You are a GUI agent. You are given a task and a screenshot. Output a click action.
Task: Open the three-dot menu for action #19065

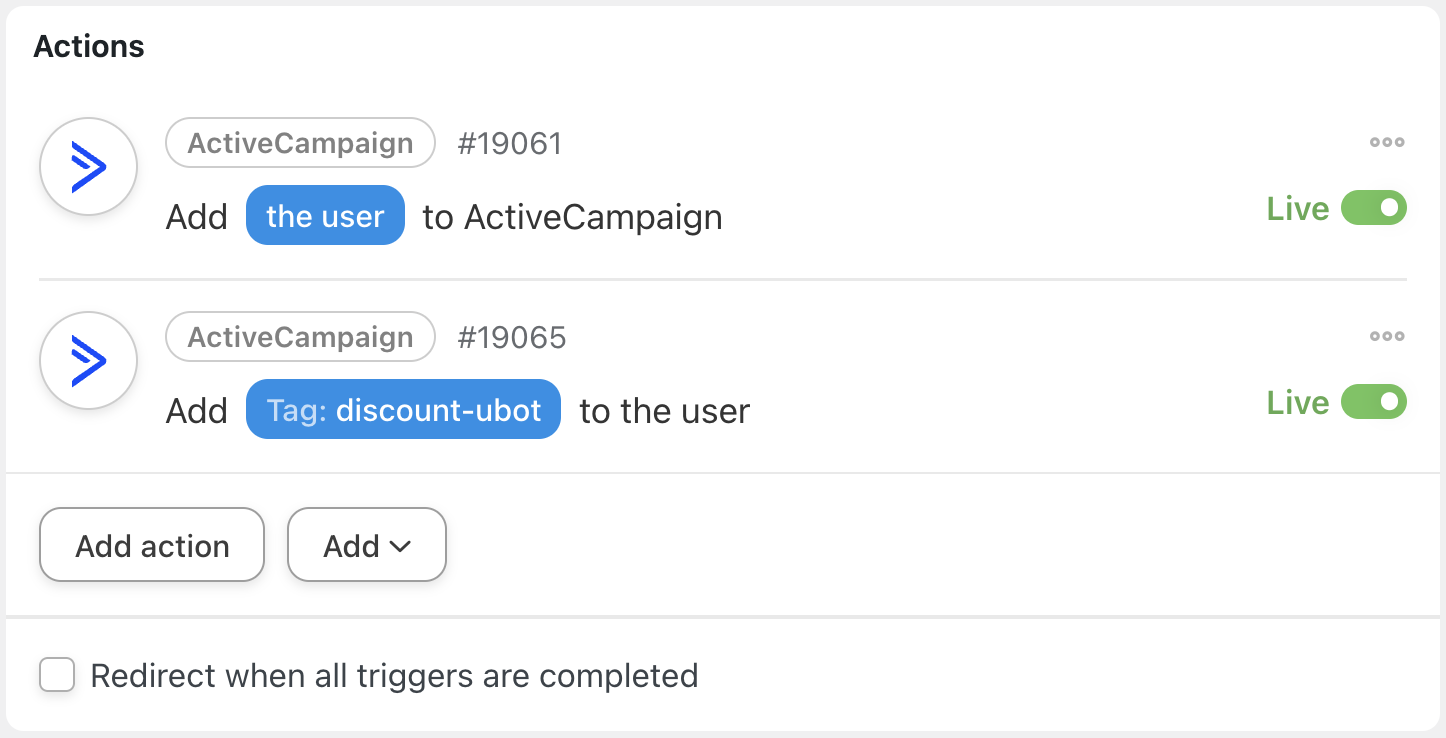pyautogui.click(x=1387, y=336)
